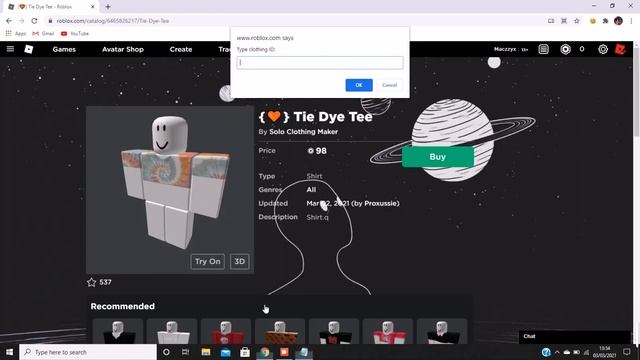Open Windows Start menu
Image resolution: width=640 pixels, height=360 pixels.
pos(9,352)
